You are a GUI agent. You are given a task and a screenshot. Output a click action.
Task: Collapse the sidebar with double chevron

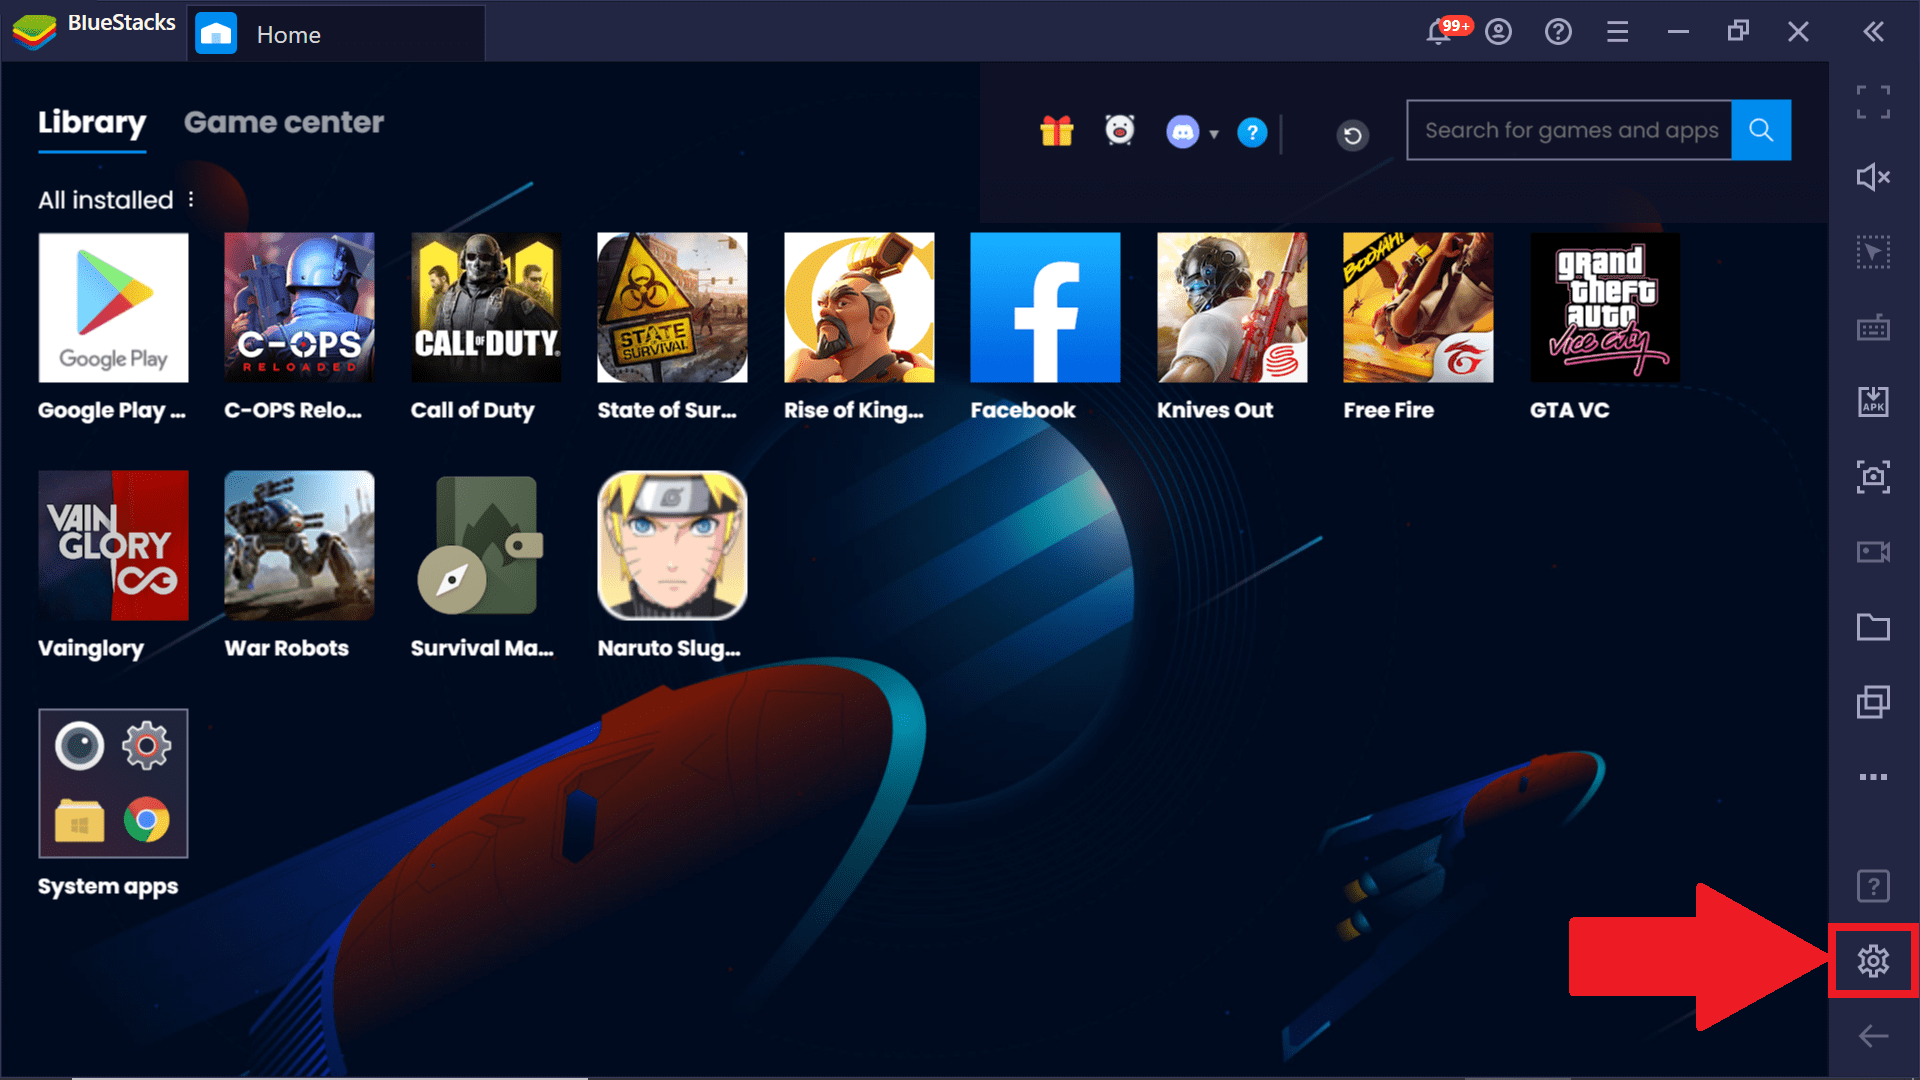coord(1873,32)
